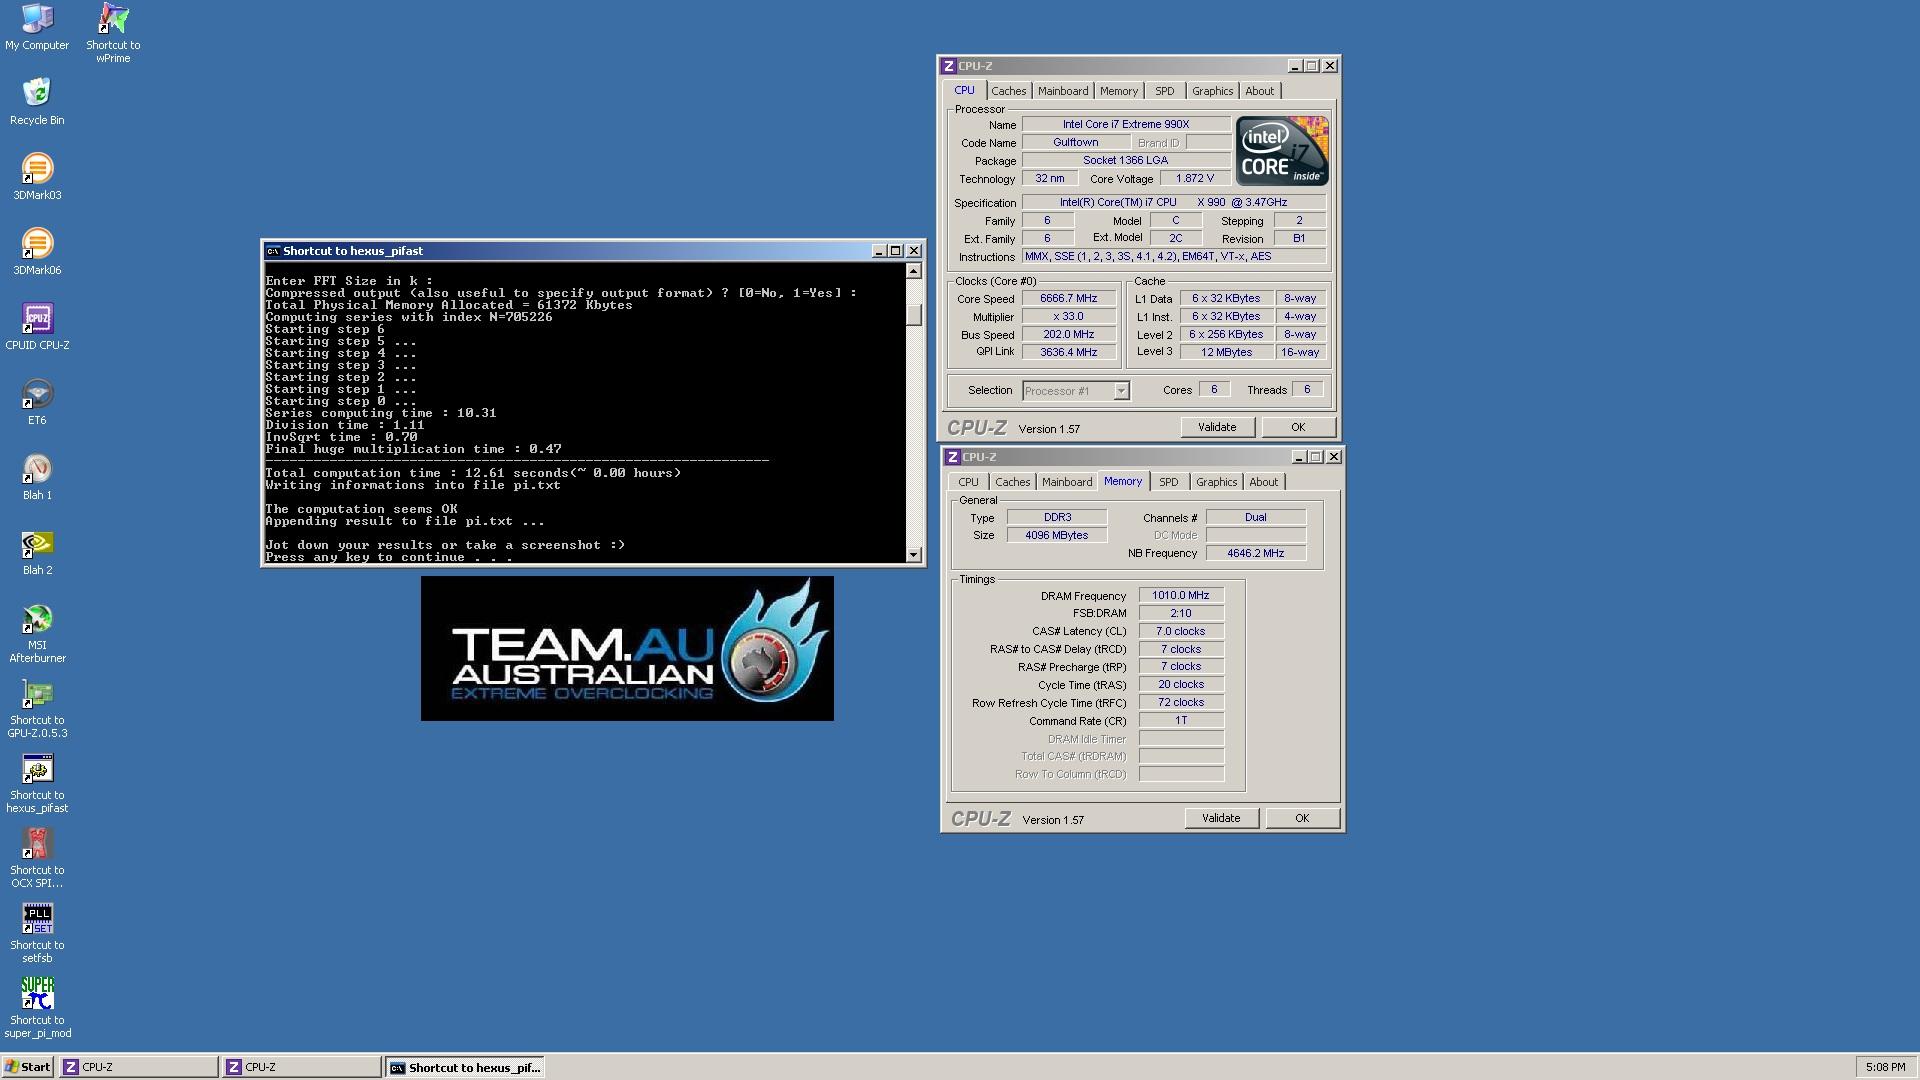1920x1080 pixels.
Task: Click the Multiplier x 33.0 value
Action: (x=1068, y=317)
